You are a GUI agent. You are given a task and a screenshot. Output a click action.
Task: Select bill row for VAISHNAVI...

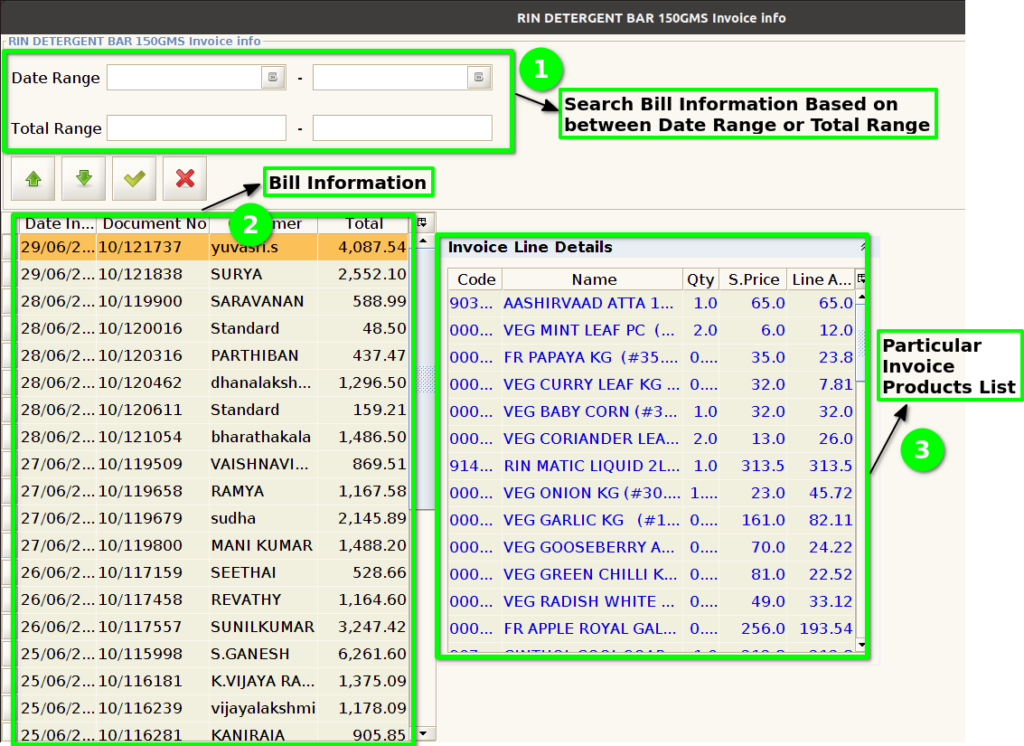tap(214, 464)
